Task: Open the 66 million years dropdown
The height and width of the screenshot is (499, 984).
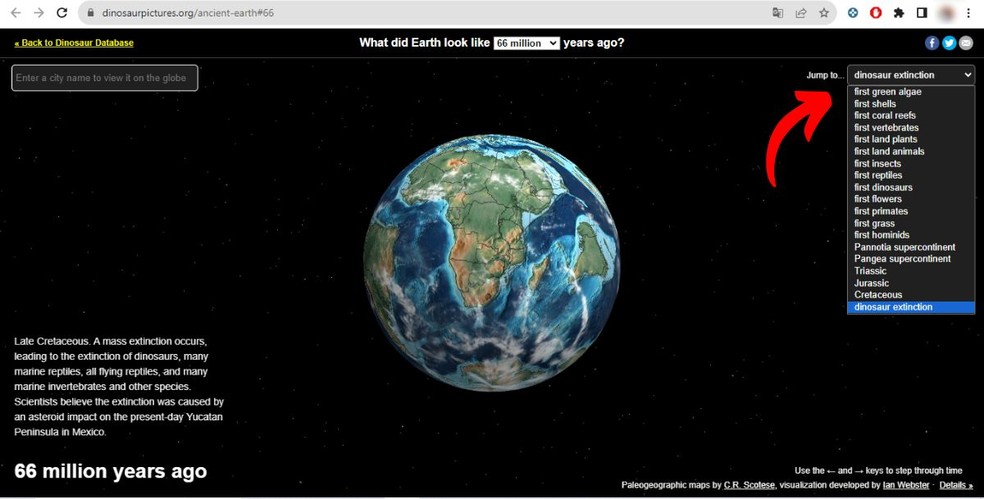Action: 526,43
